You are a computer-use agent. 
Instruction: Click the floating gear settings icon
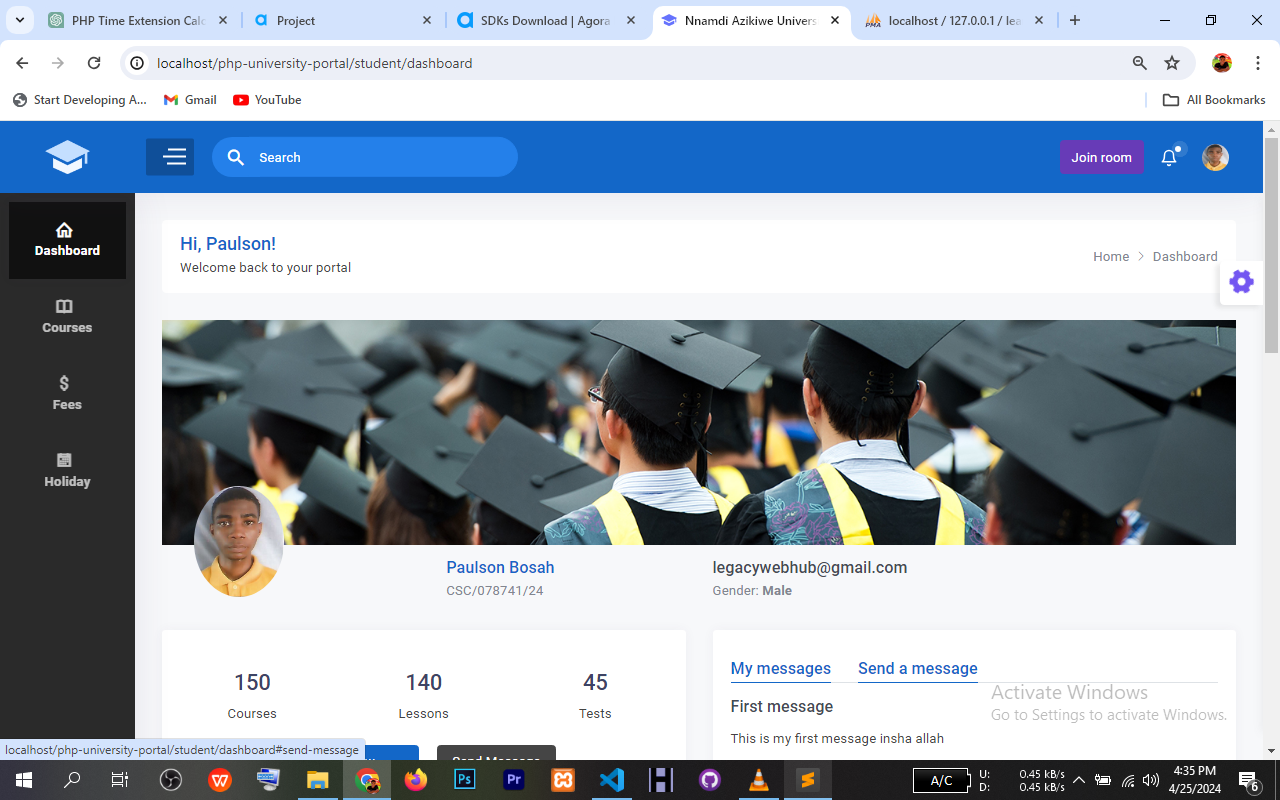coord(1241,281)
